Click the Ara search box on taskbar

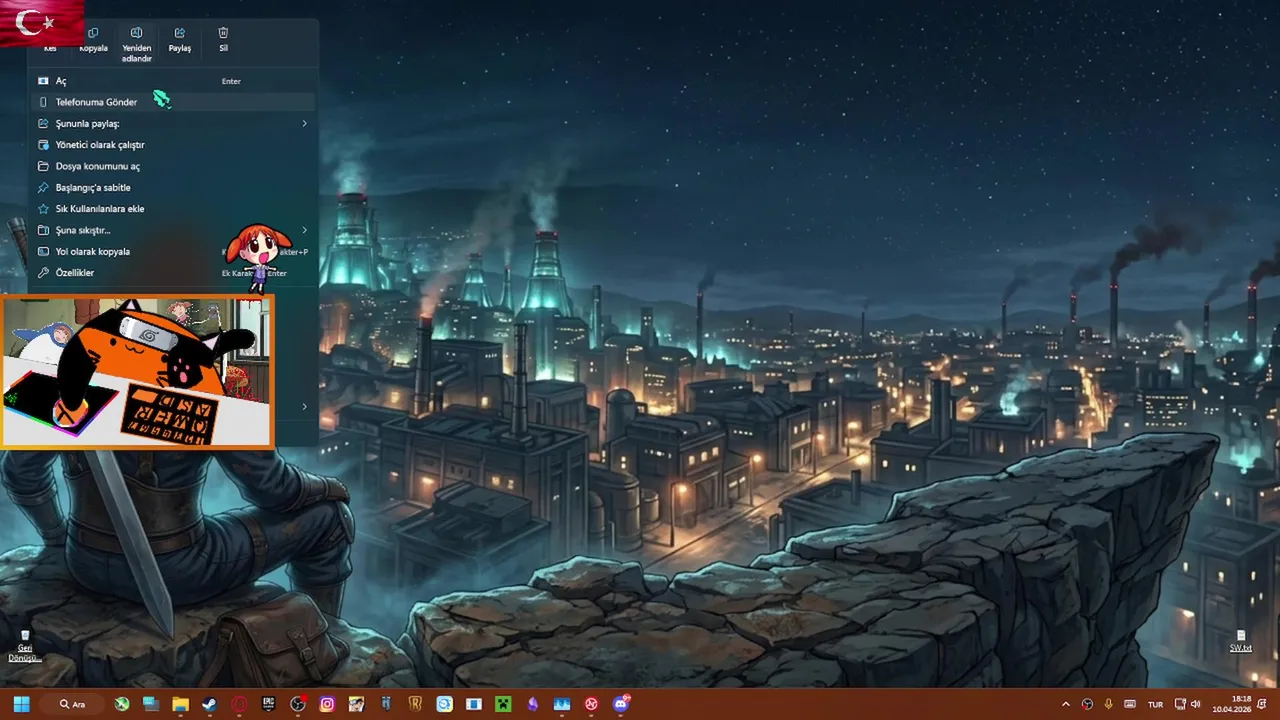pyautogui.click(x=73, y=704)
